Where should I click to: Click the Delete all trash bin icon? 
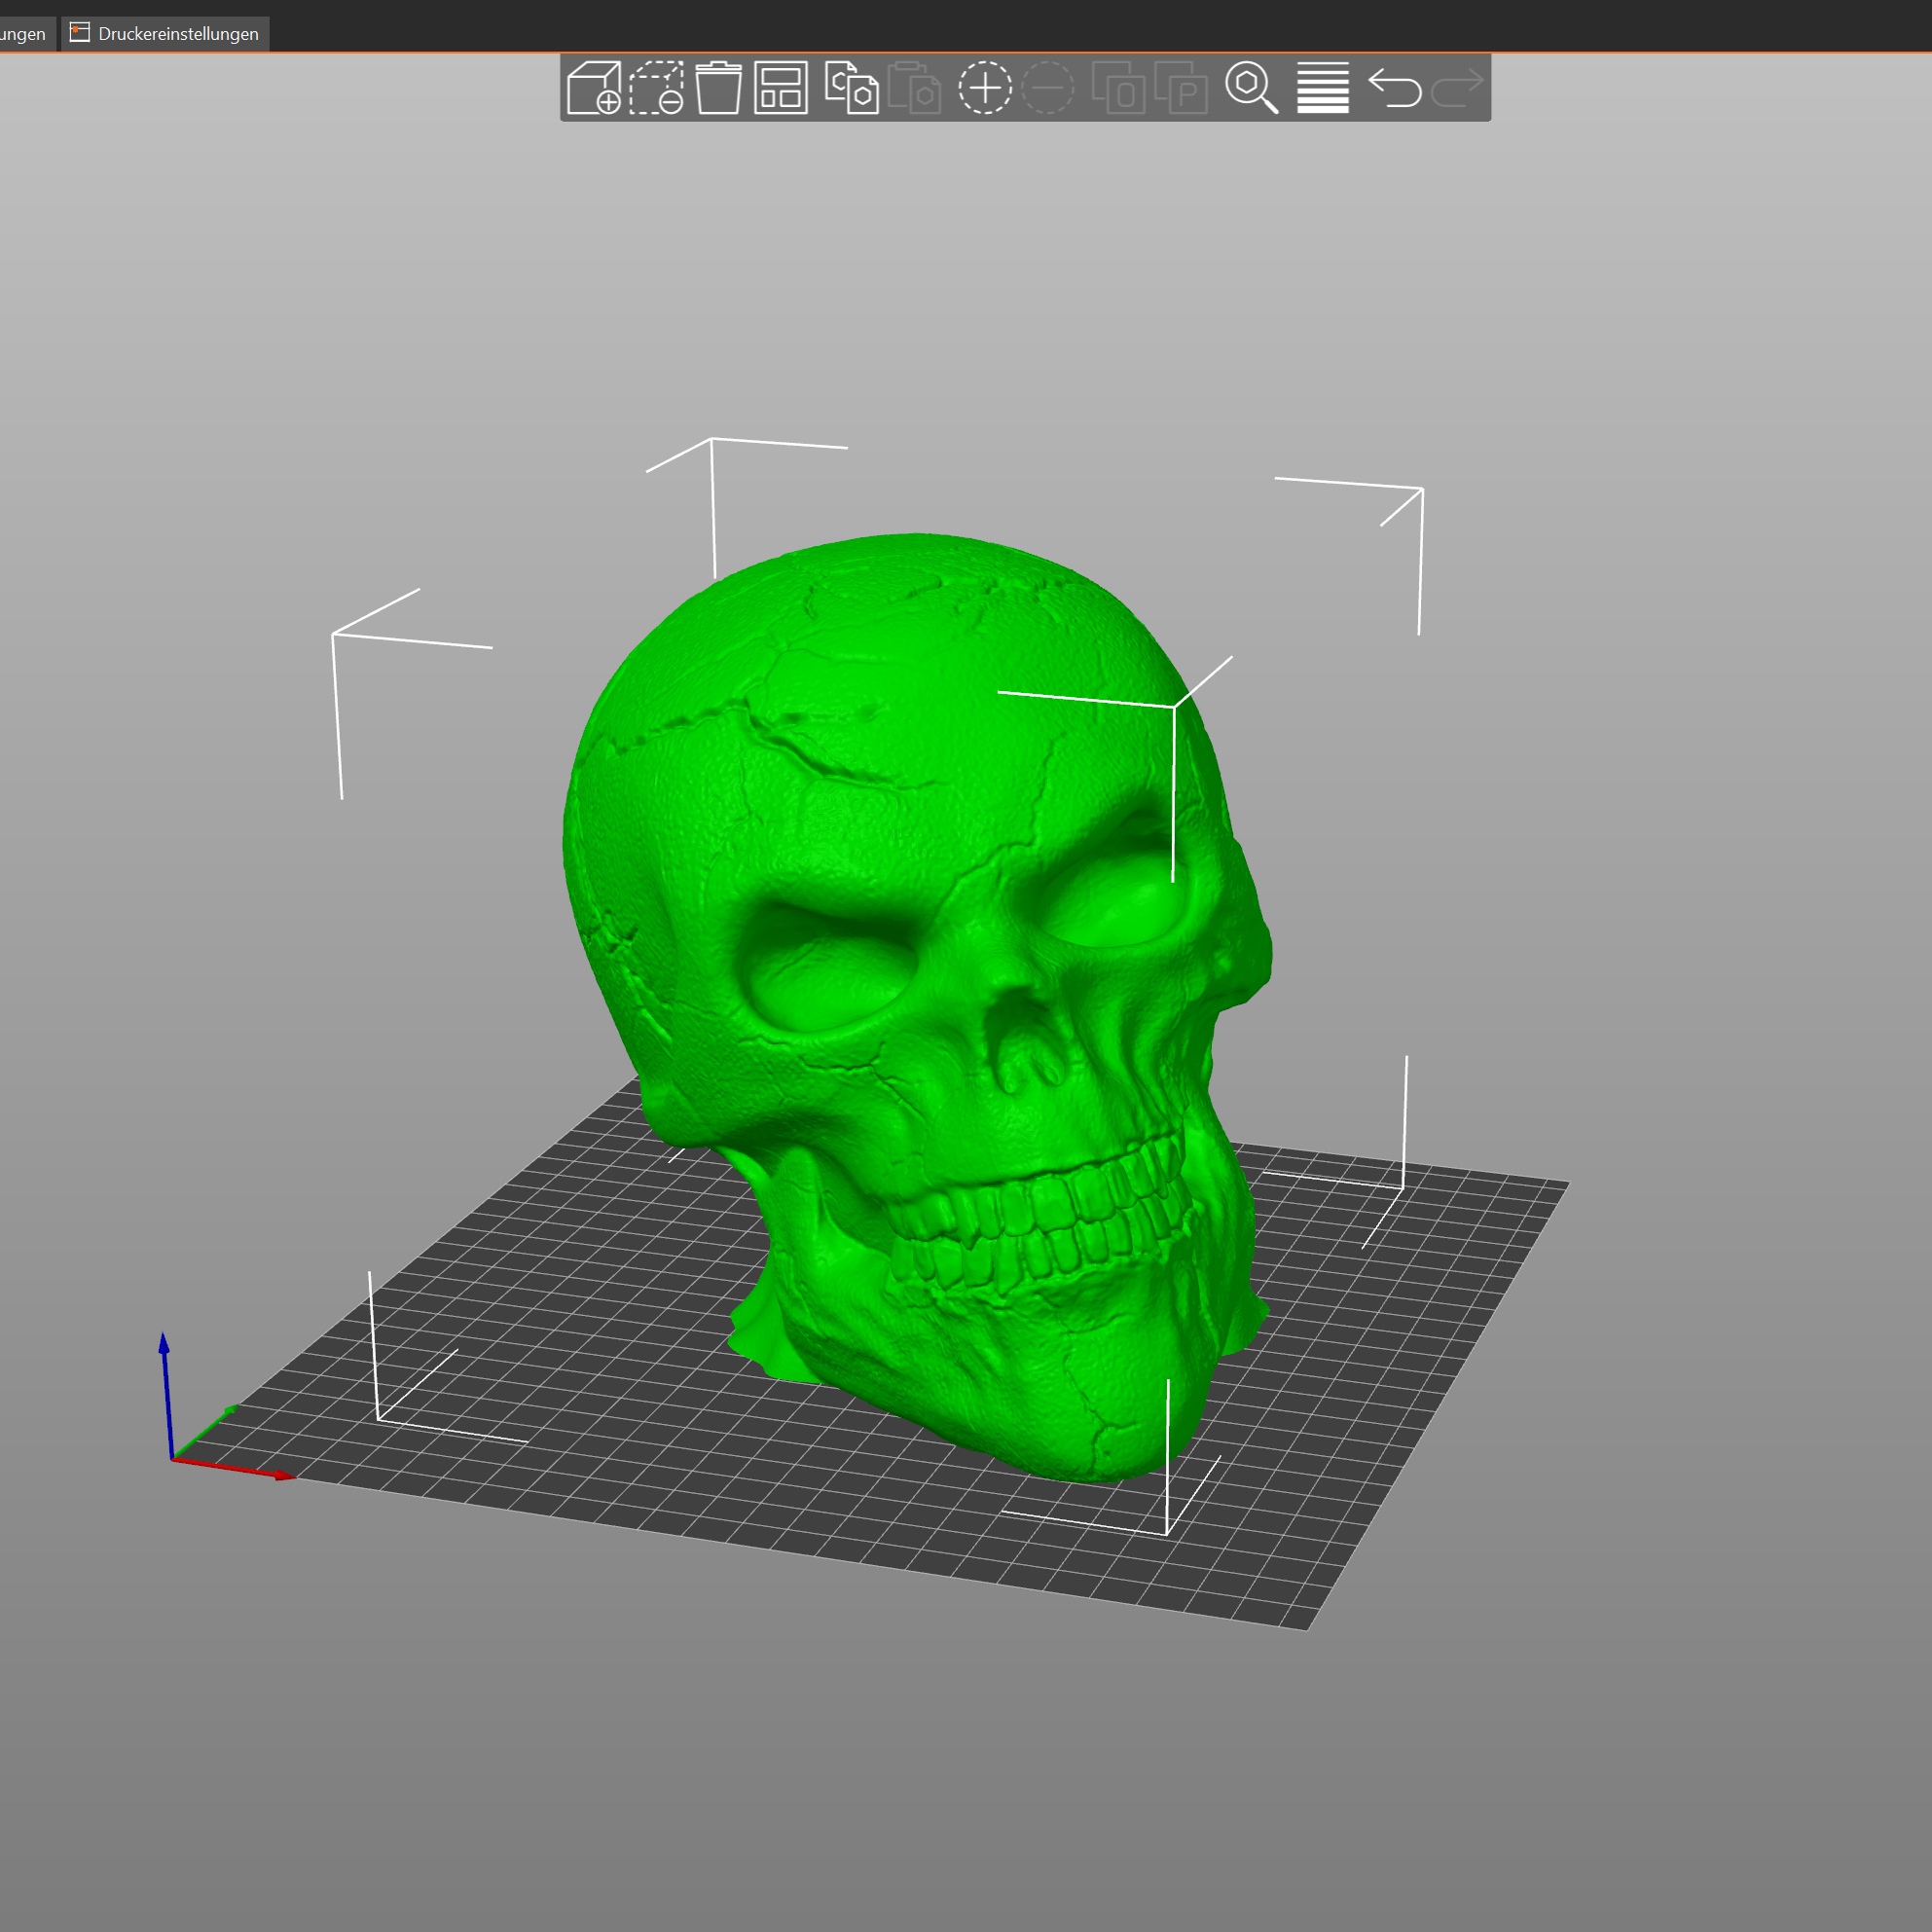click(718, 88)
